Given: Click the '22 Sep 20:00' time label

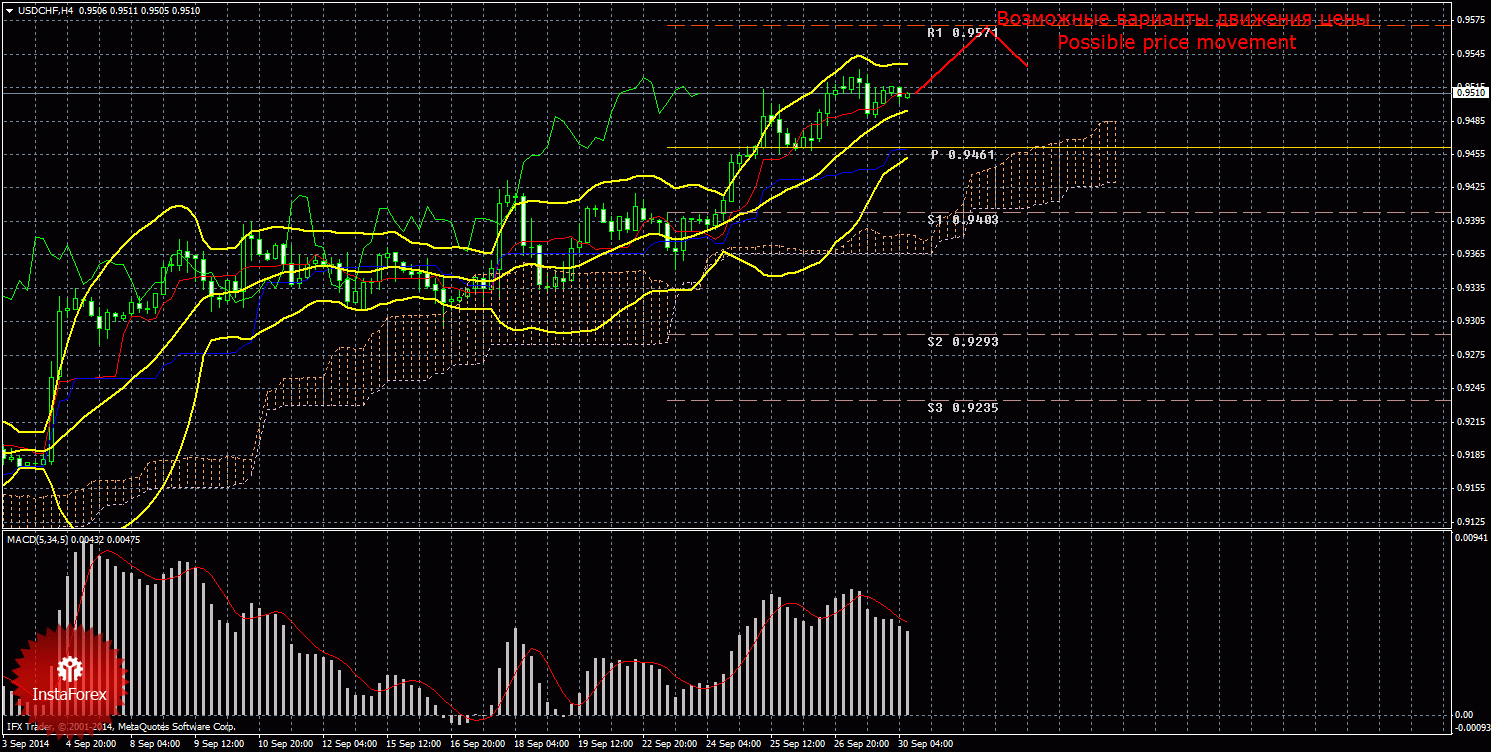Looking at the screenshot, I should click(x=669, y=744).
